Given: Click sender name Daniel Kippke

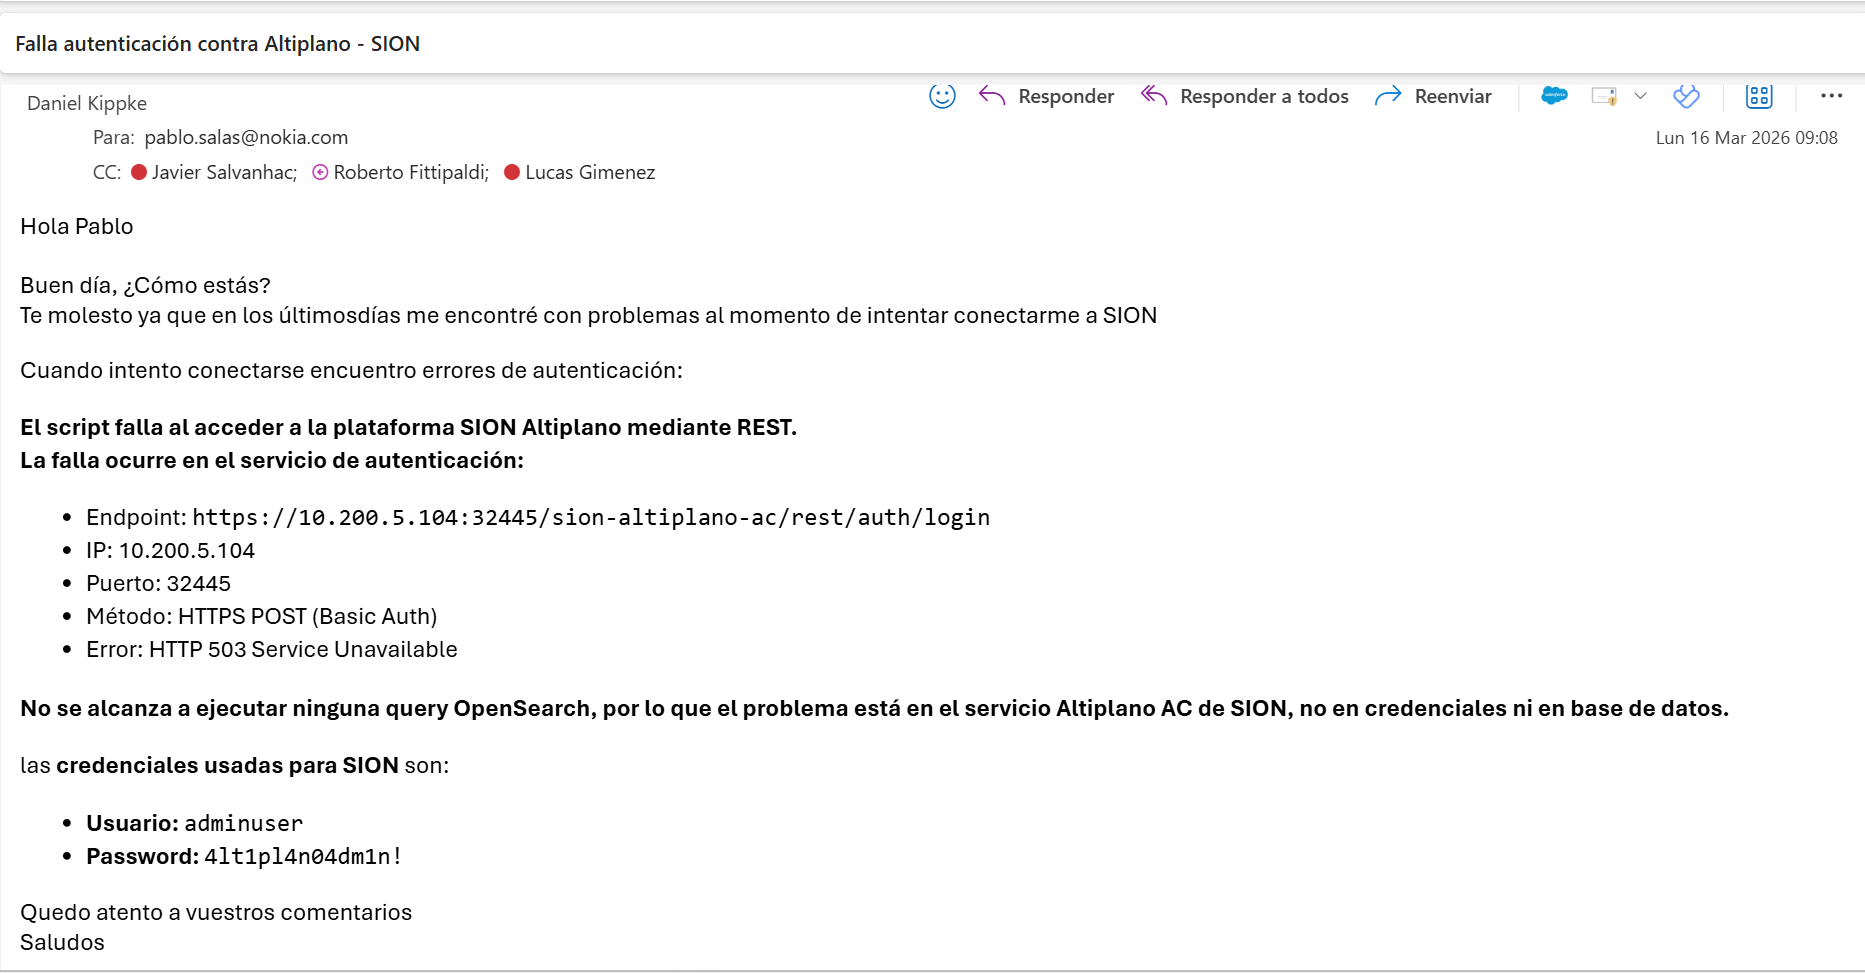Looking at the screenshot, I should pyautogui.click(x=87, y=103).
